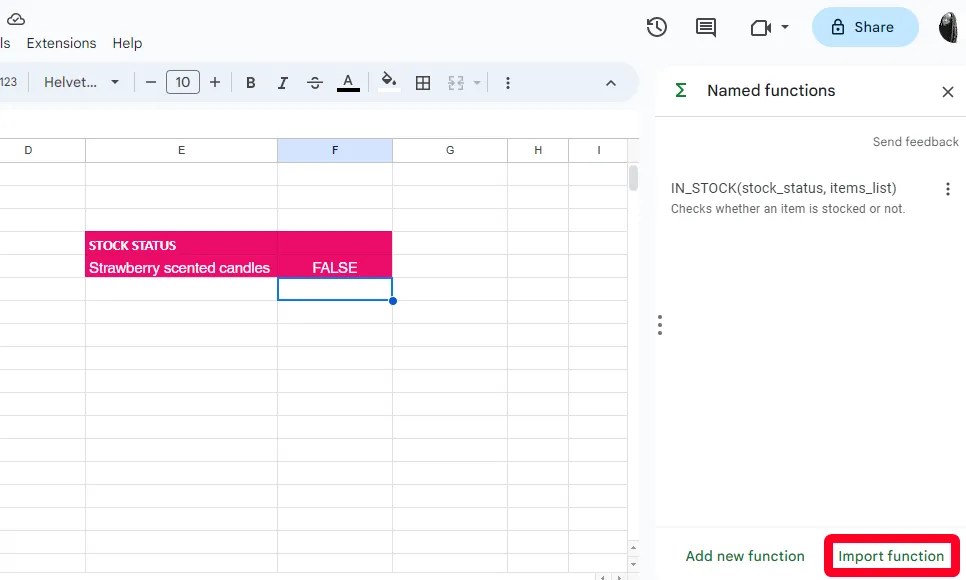Viewport: 966px width, 580px height.
Task: Open the Extensions menu
Action: [x=61, y=43]
